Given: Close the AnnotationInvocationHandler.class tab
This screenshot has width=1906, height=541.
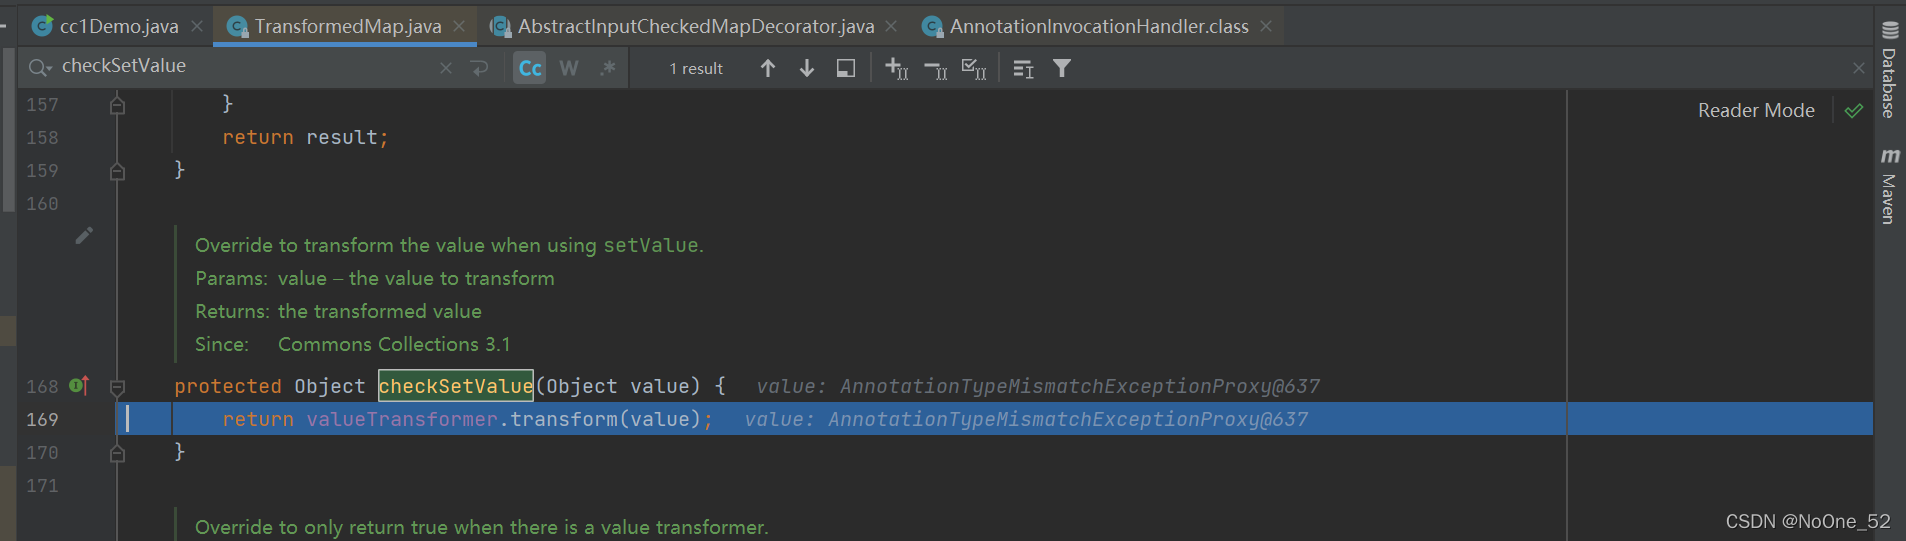Looking at the screenshot, I should [1266, 27].
